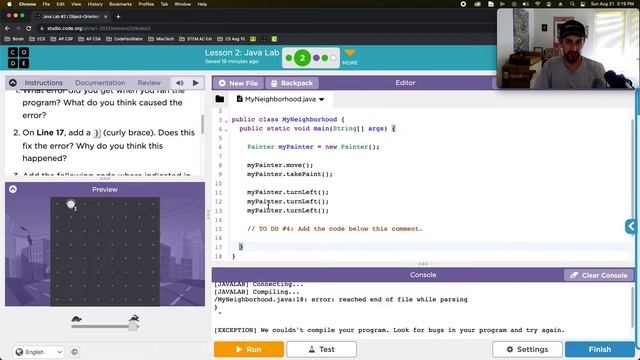
Task: Open Chrome's History menu
Action: (x=95, y=4)
